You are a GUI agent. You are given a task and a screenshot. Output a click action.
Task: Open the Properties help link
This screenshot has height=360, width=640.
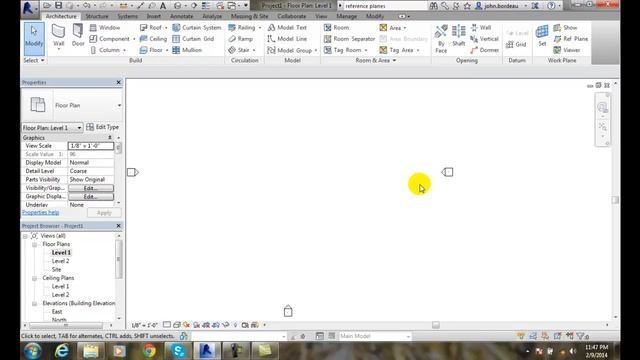(x=40, y=213)
